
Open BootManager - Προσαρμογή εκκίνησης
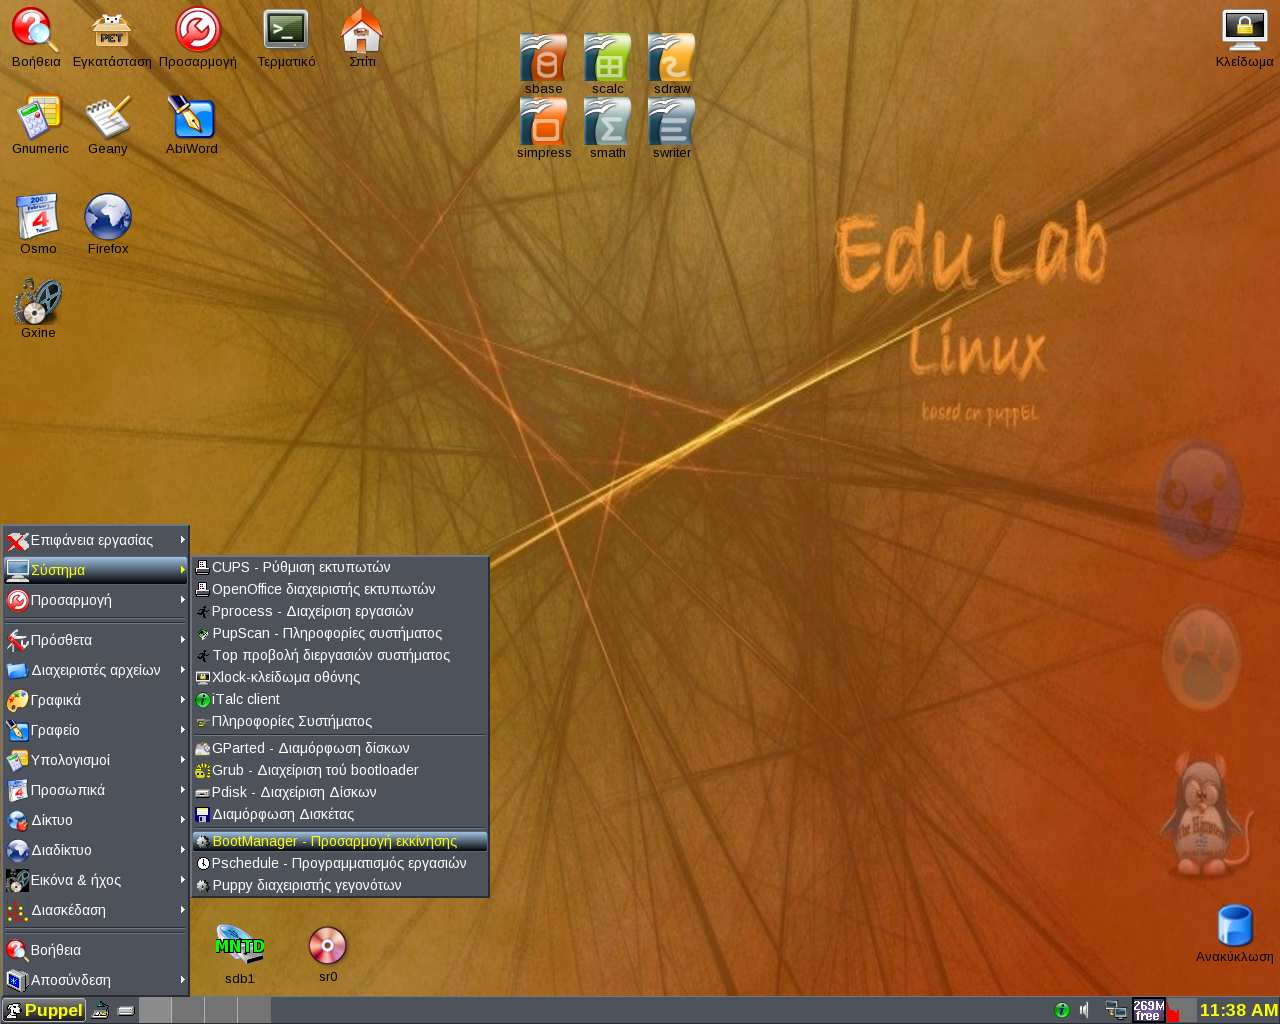pos(340,841)
